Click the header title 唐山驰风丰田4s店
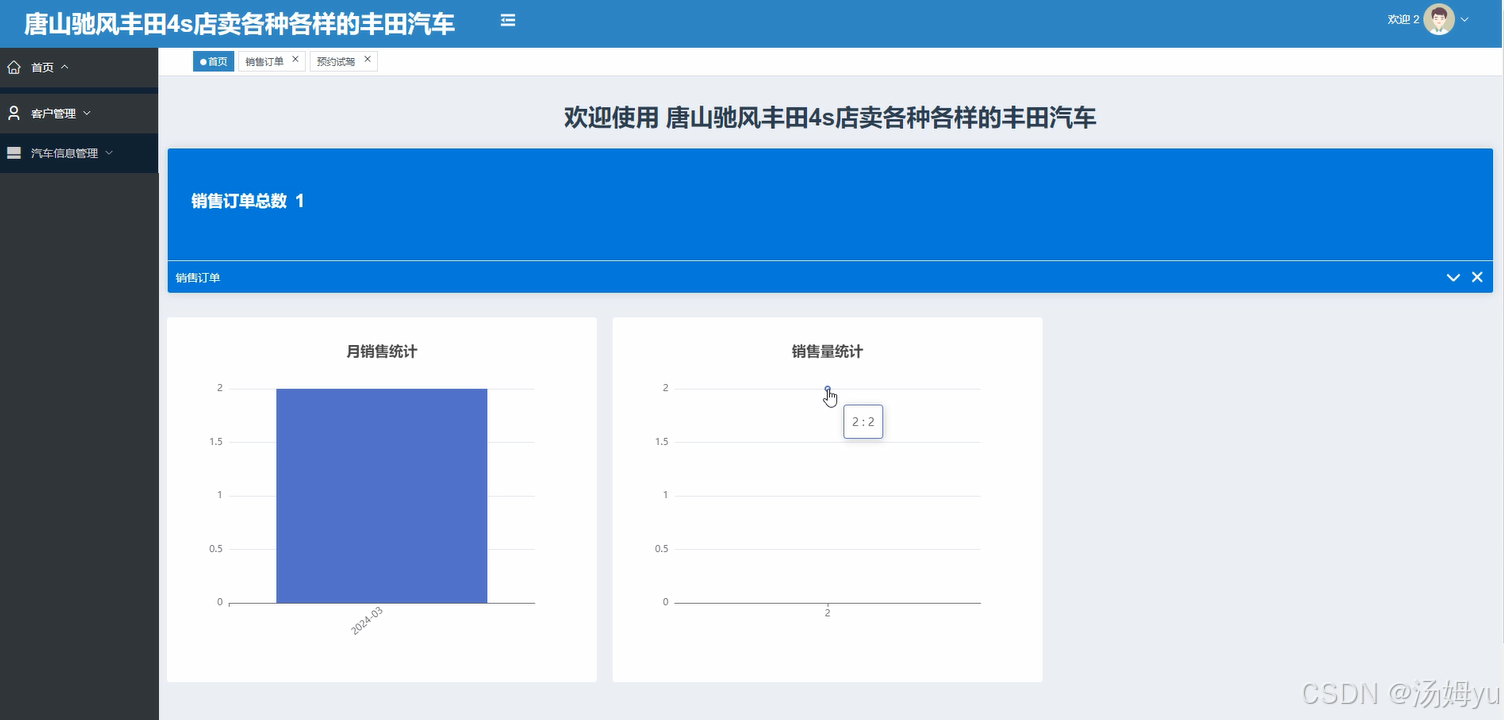 [x=240, y=23]
